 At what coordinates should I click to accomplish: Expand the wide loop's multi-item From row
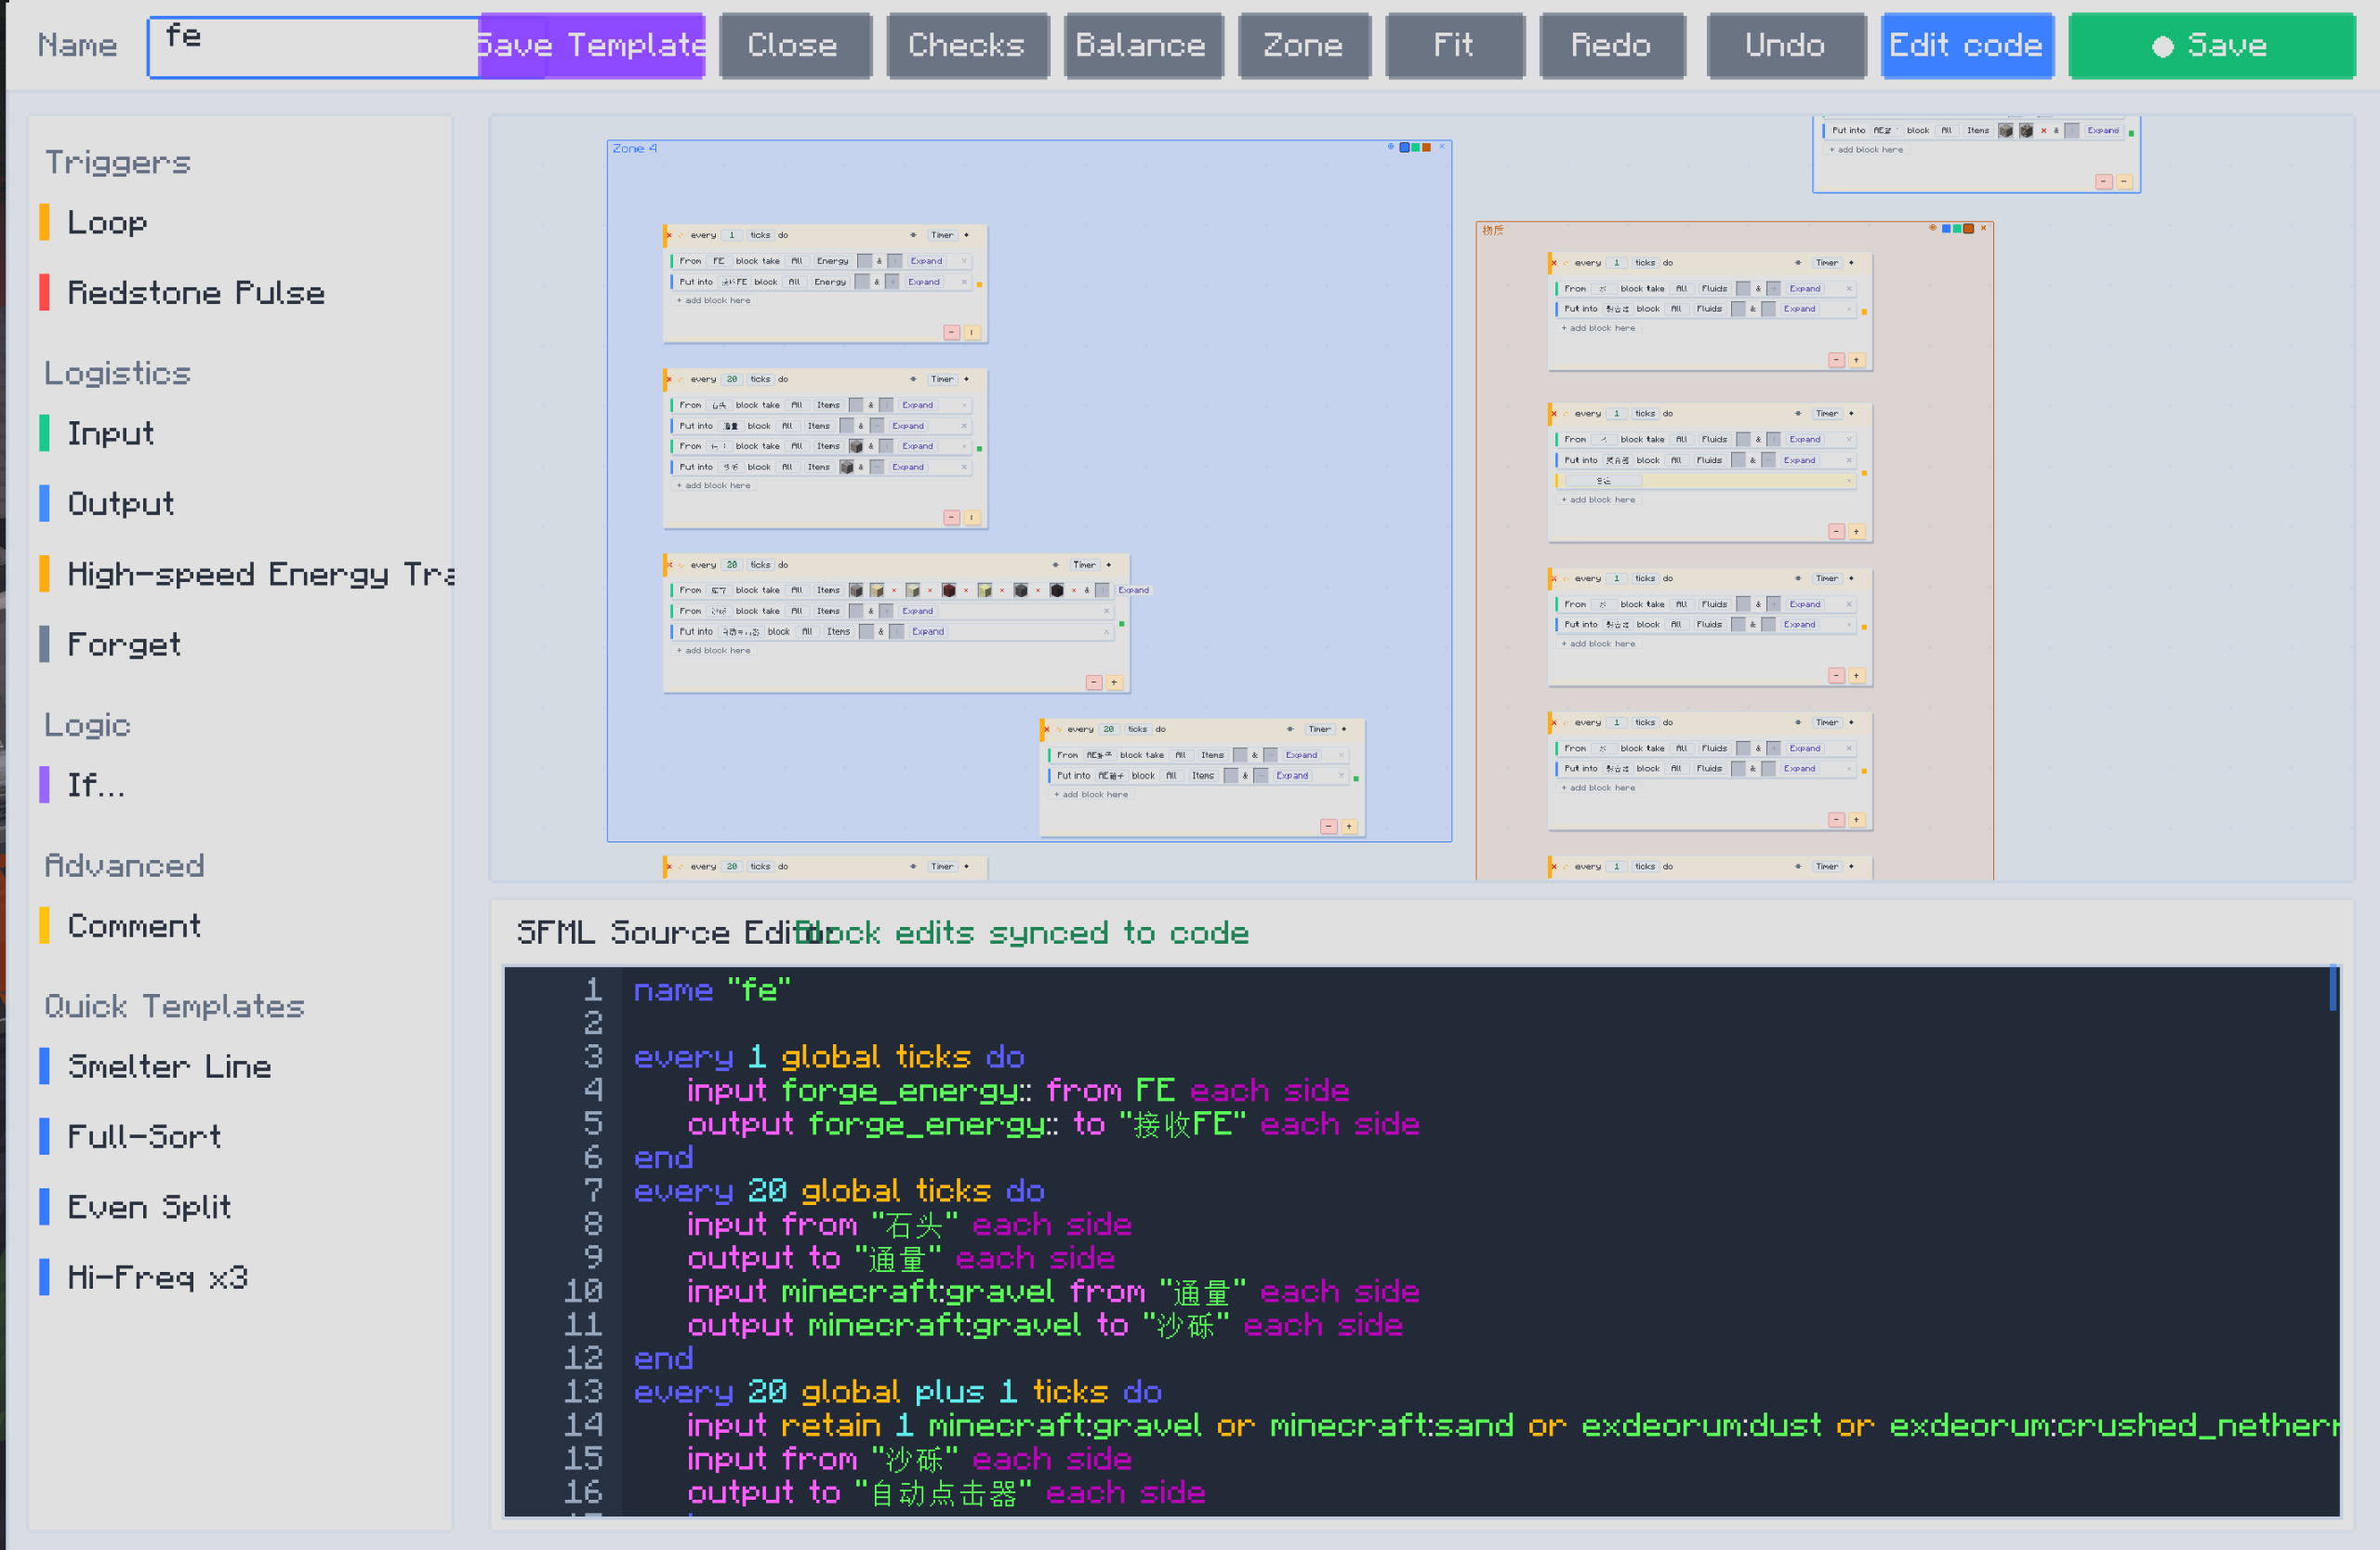(x=1133, y=590)
